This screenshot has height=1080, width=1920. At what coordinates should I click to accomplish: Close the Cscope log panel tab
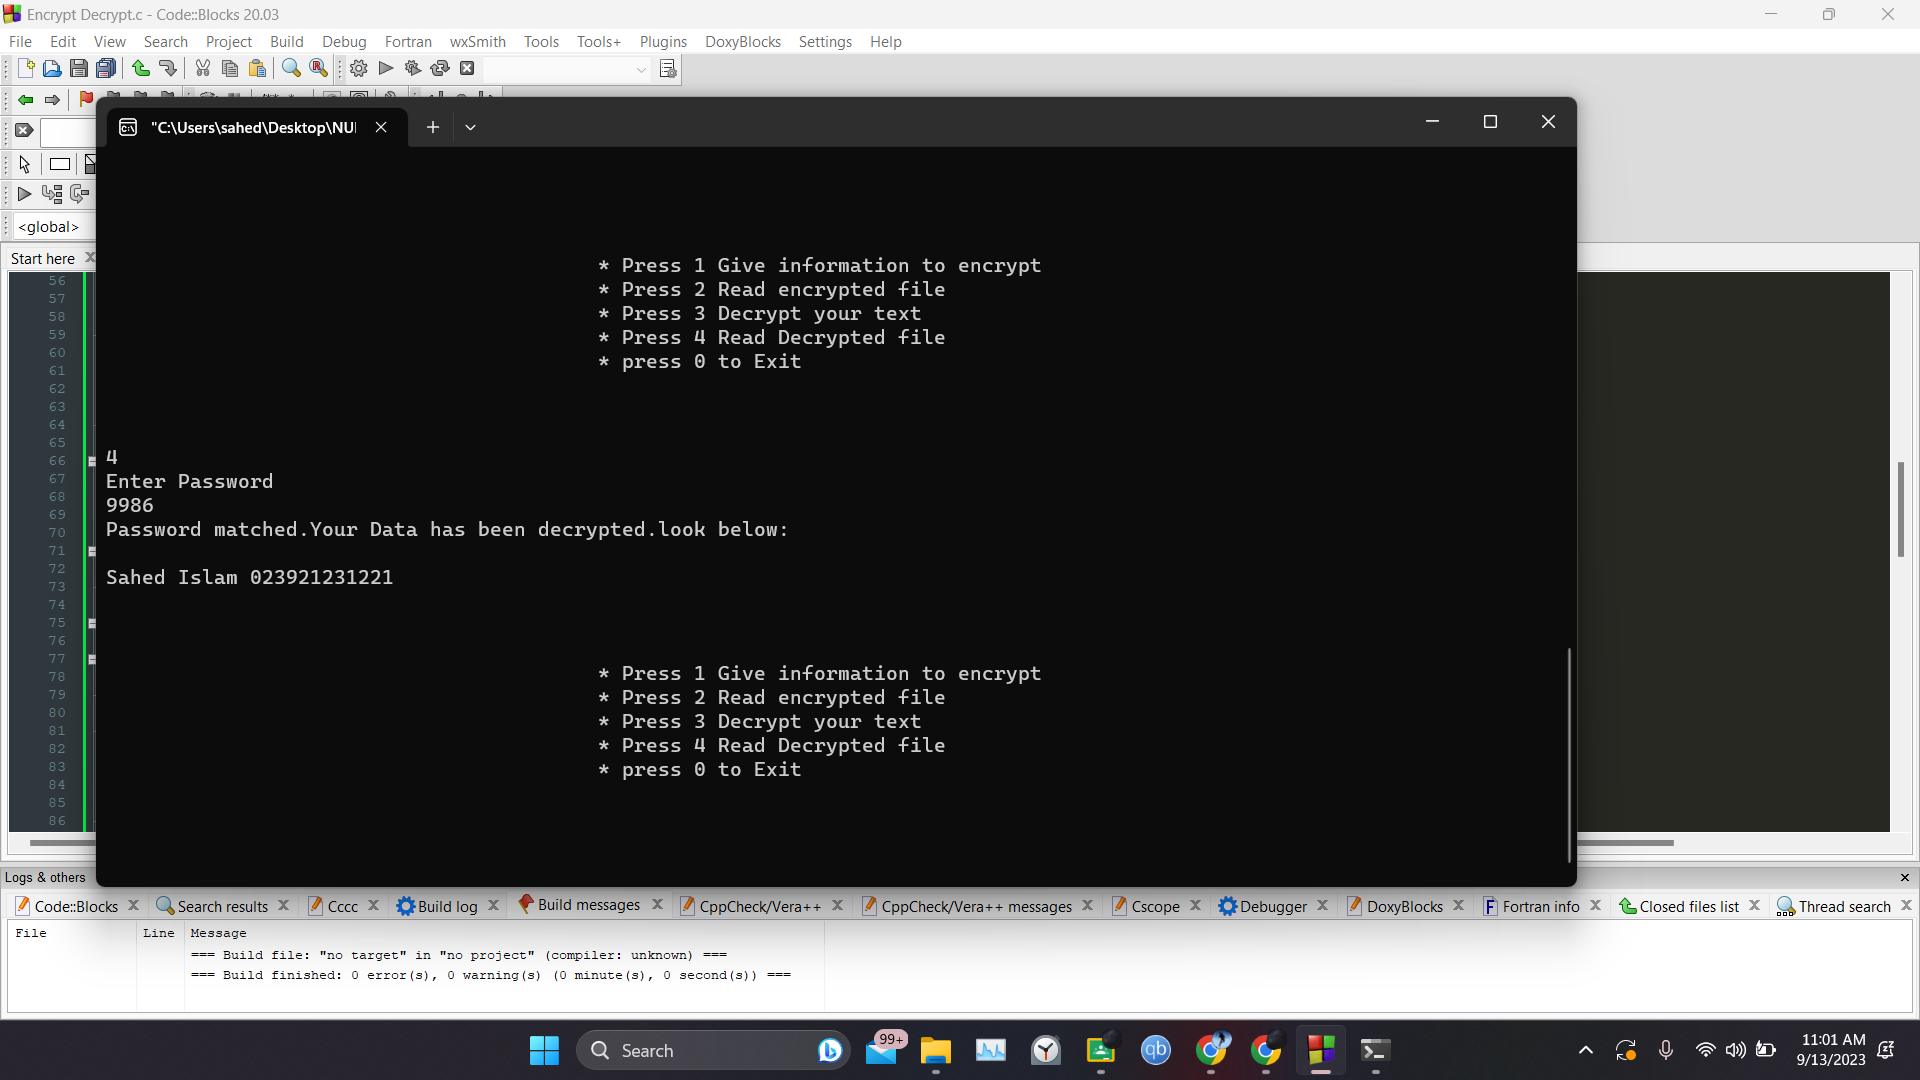1196,905
